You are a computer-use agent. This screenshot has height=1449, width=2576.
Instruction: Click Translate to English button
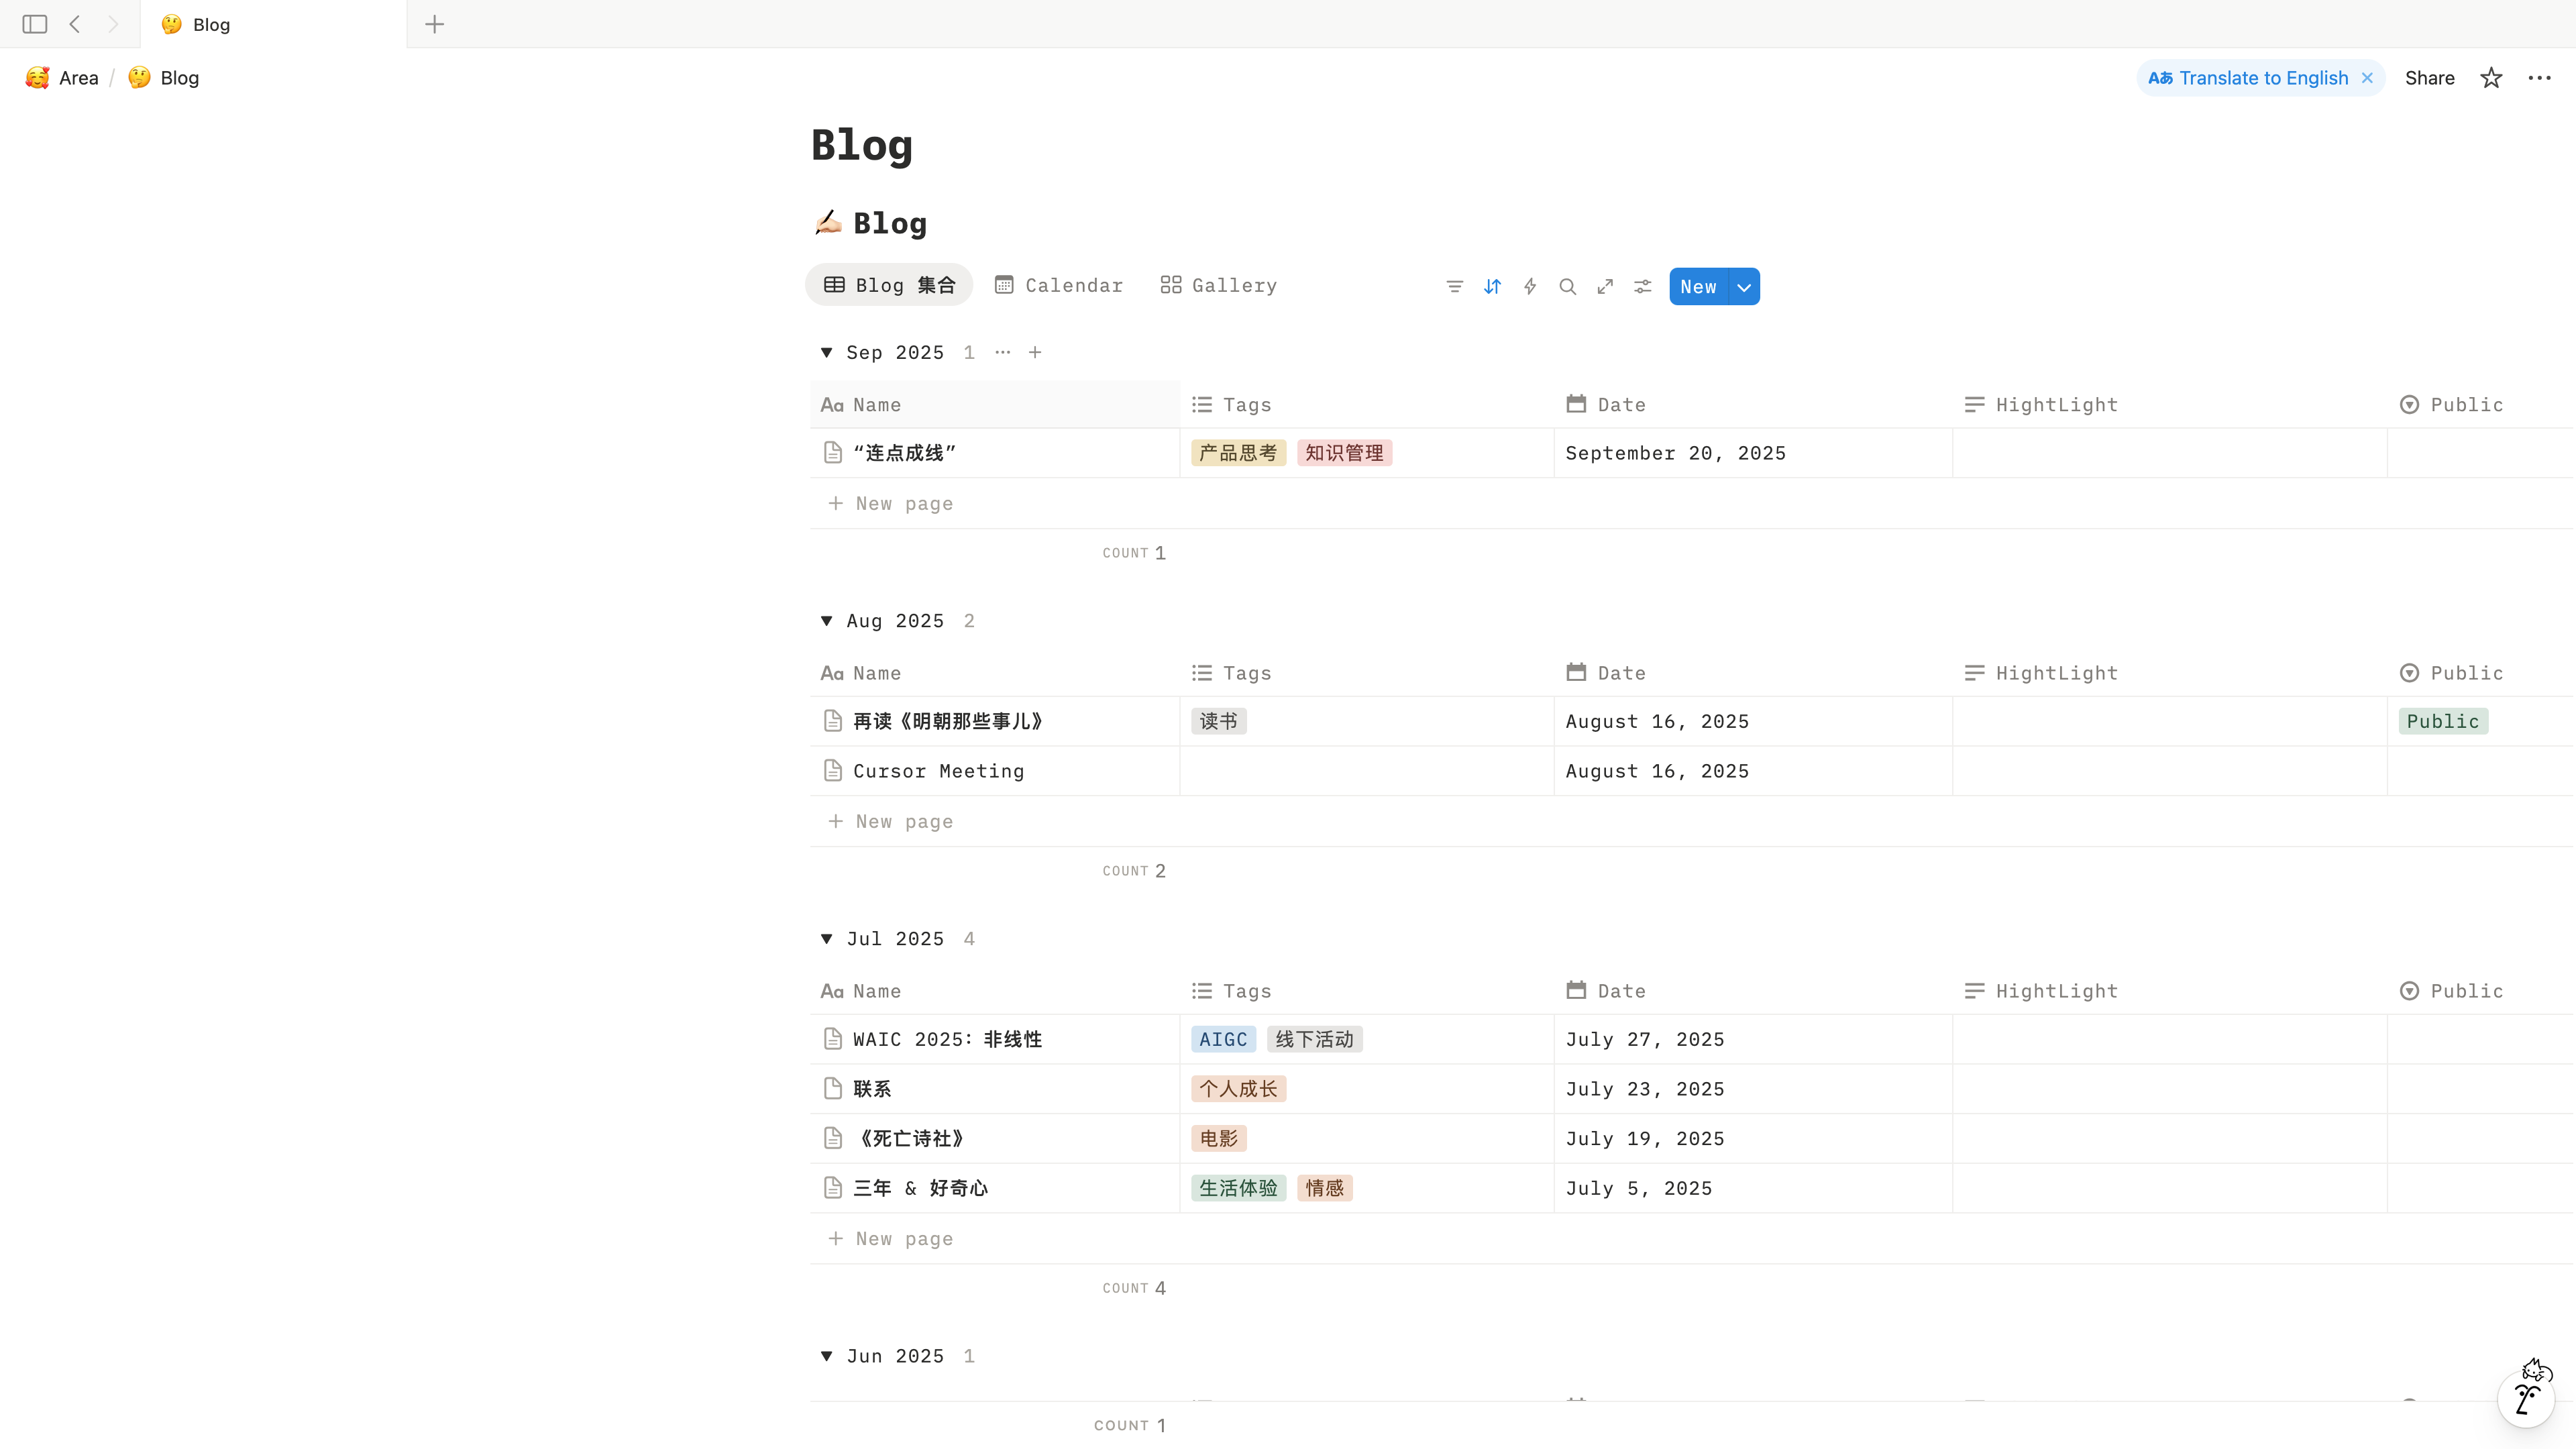coord(2249,78)
